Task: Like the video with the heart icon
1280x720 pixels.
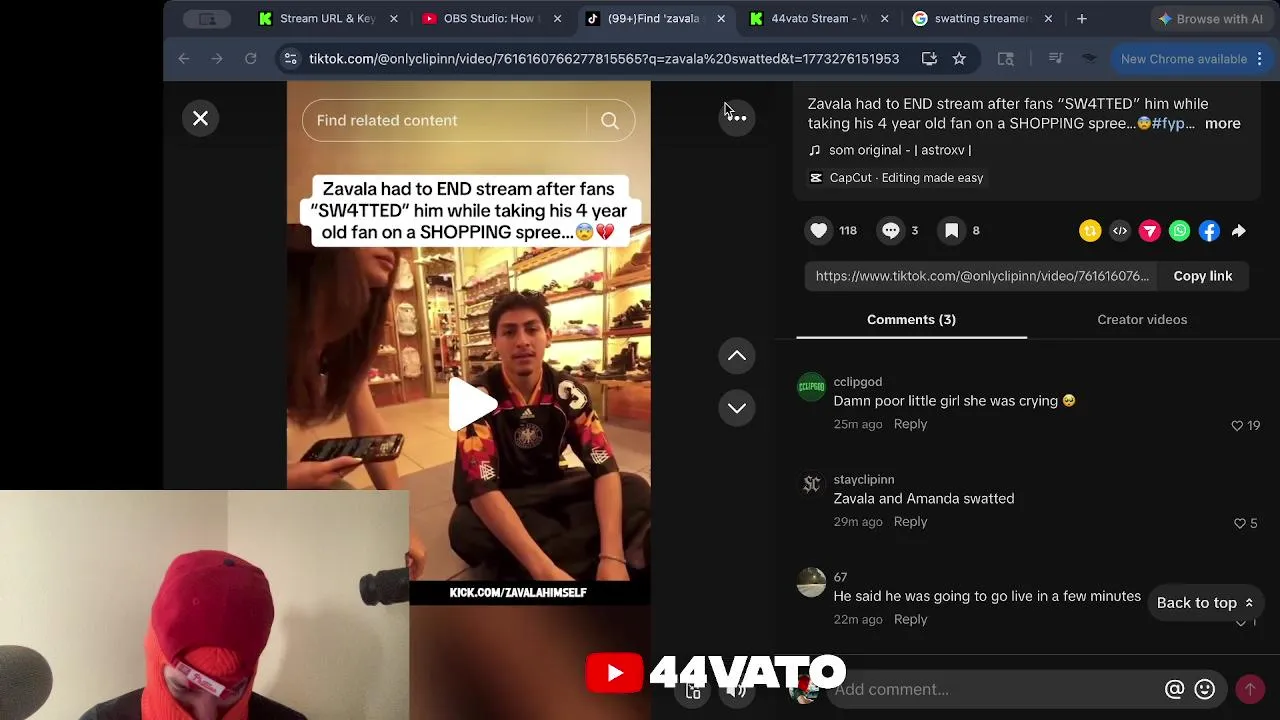Action: [819, 231]
